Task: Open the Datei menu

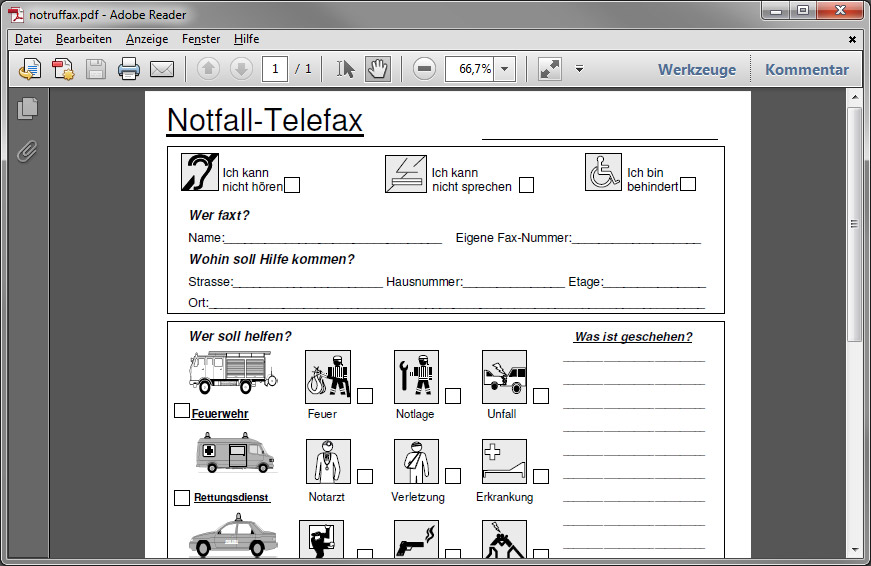Action: pyautogui.click(x=29, y=39)
